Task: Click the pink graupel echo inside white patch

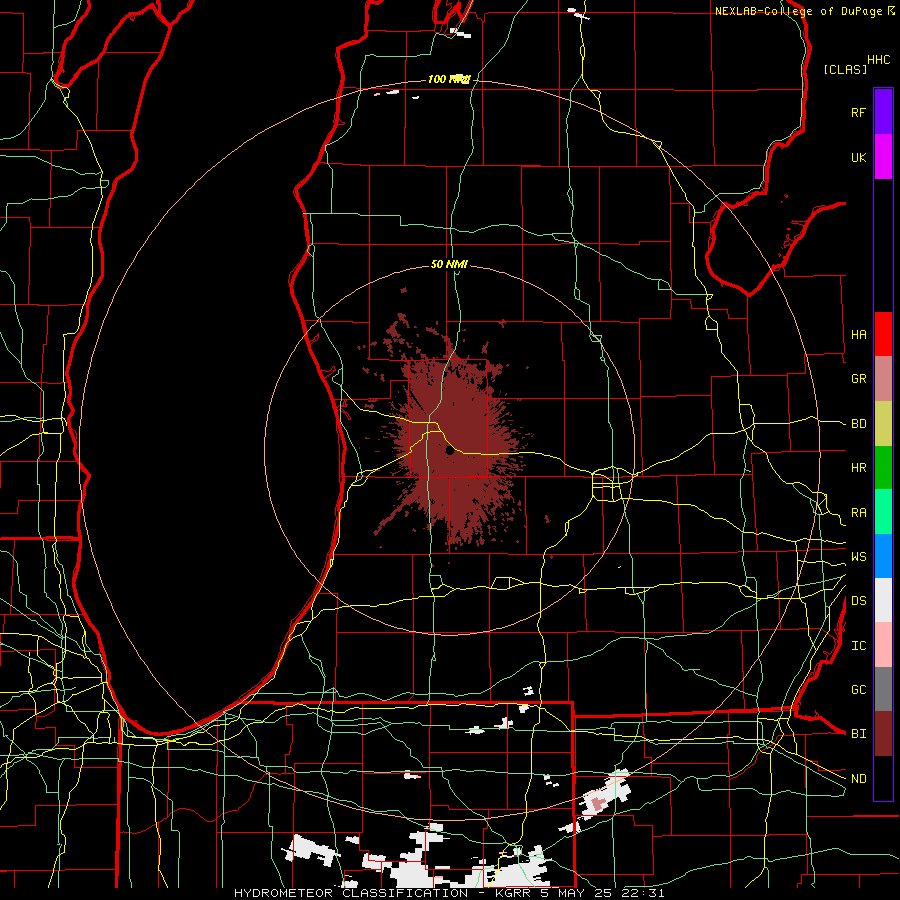Action: pos(598,802)
